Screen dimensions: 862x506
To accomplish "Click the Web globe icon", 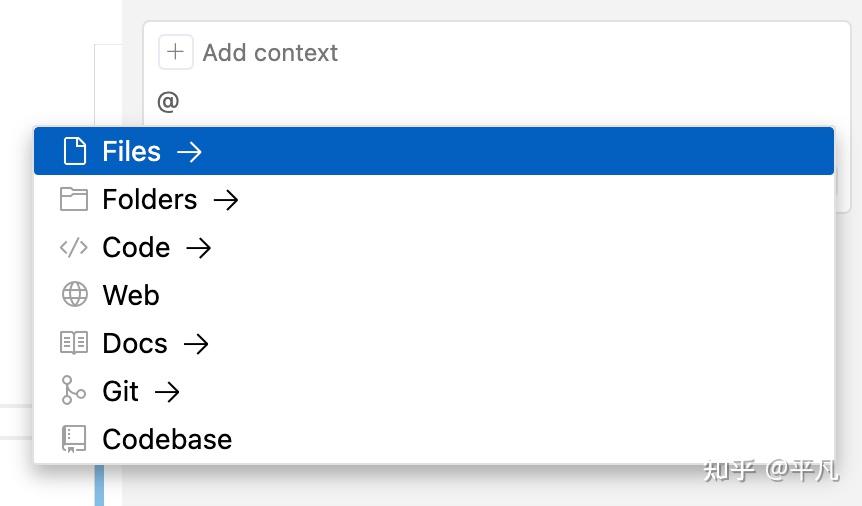I will tap(74, 295).
